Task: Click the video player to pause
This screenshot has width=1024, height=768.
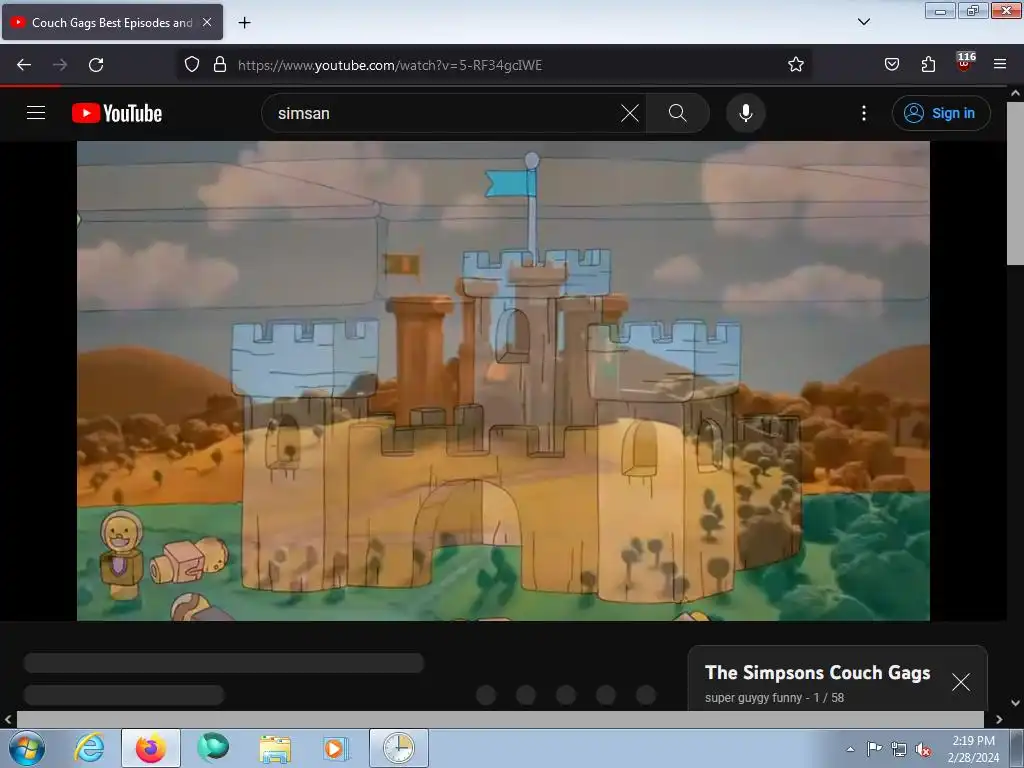Action: [503, 381]
